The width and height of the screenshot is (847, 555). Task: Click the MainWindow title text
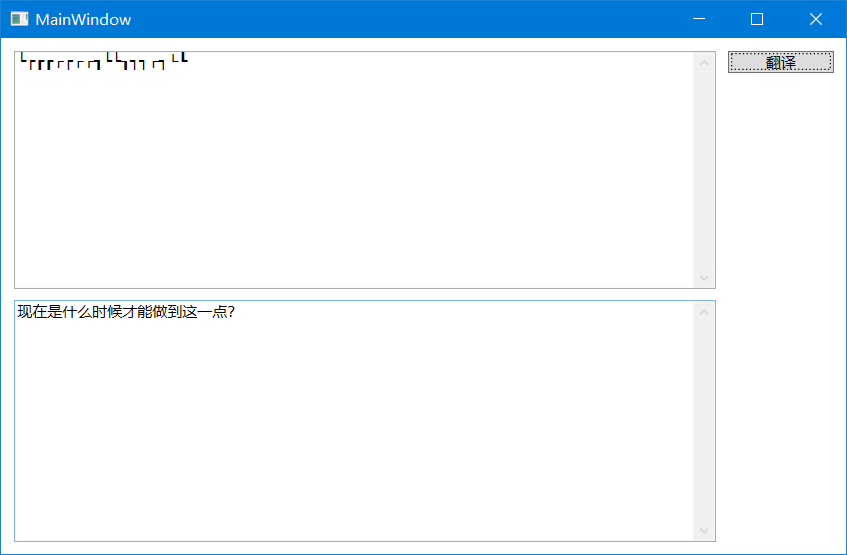point(83,19)
